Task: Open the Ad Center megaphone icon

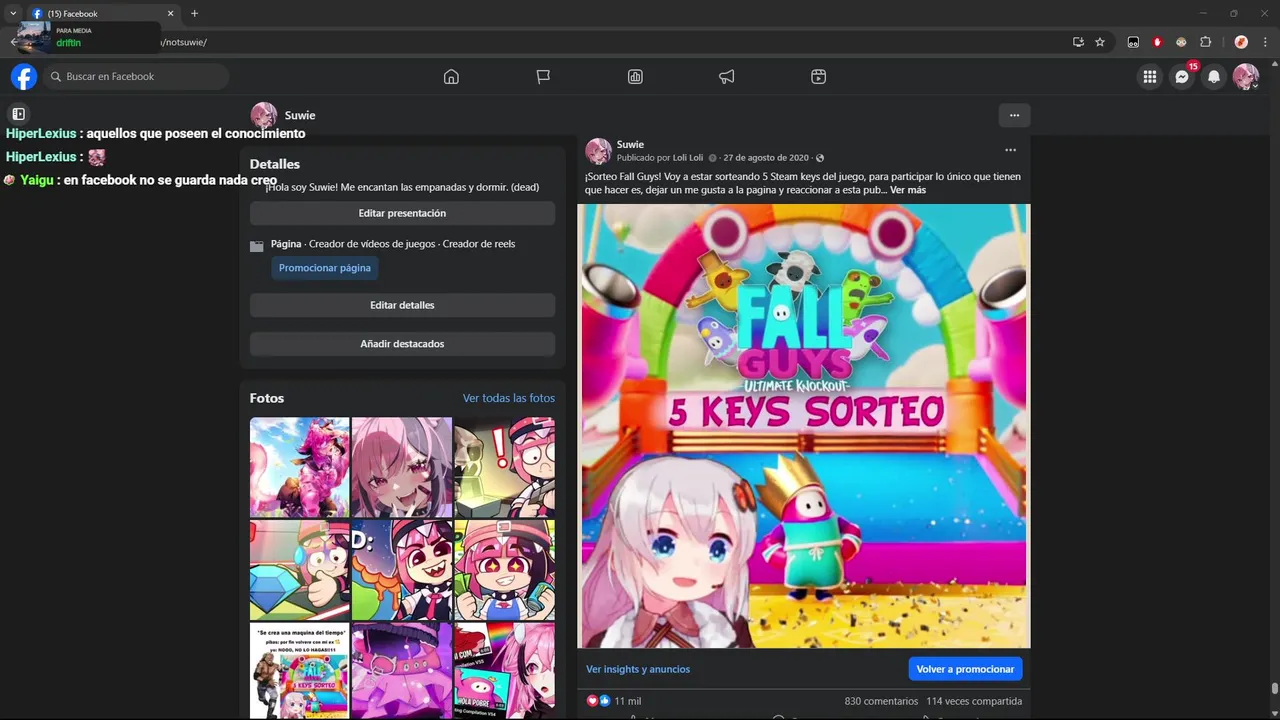Action: (727, 77)
